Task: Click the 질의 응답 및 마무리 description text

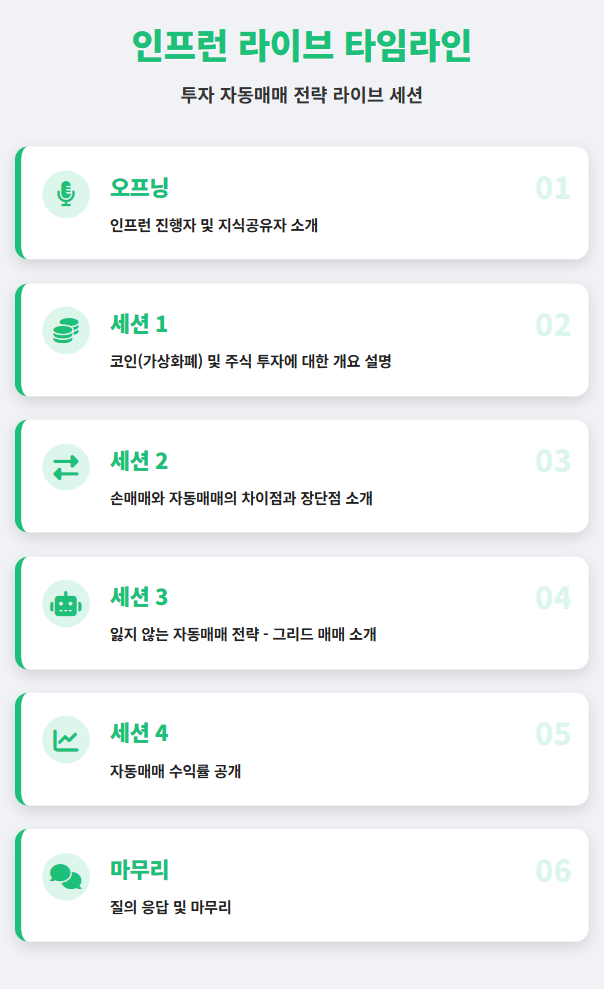Action: [x=171, y=908]
